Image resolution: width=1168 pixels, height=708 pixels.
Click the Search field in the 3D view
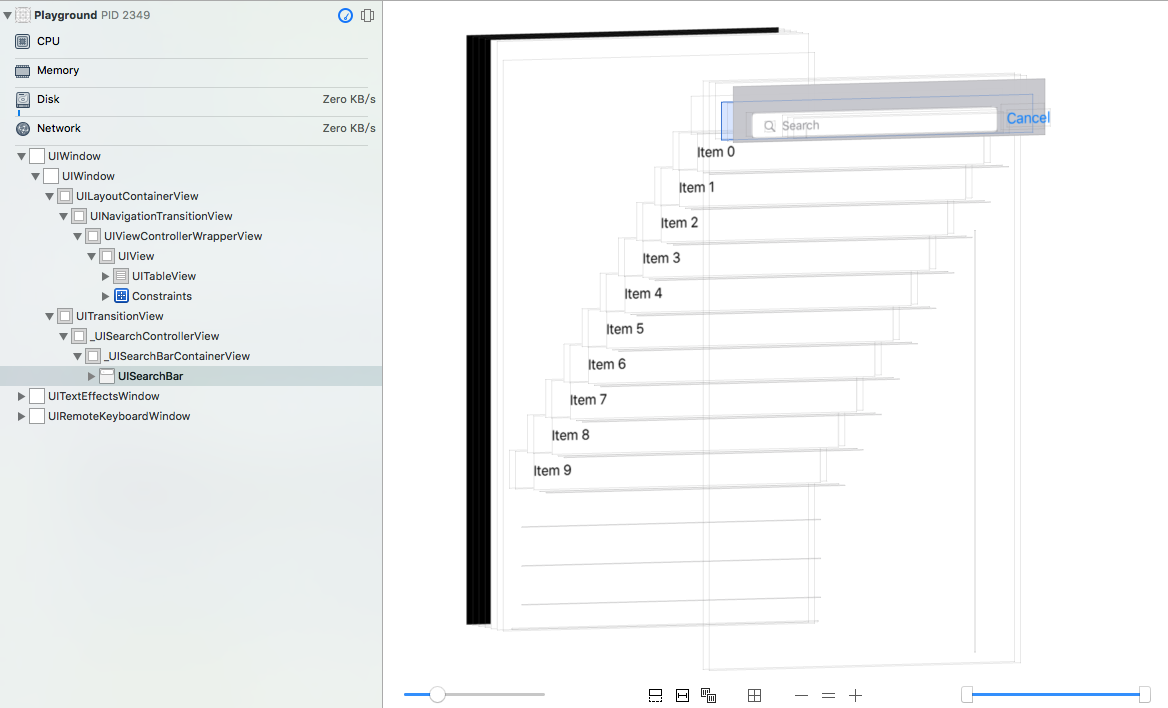(x=875, y=124)
